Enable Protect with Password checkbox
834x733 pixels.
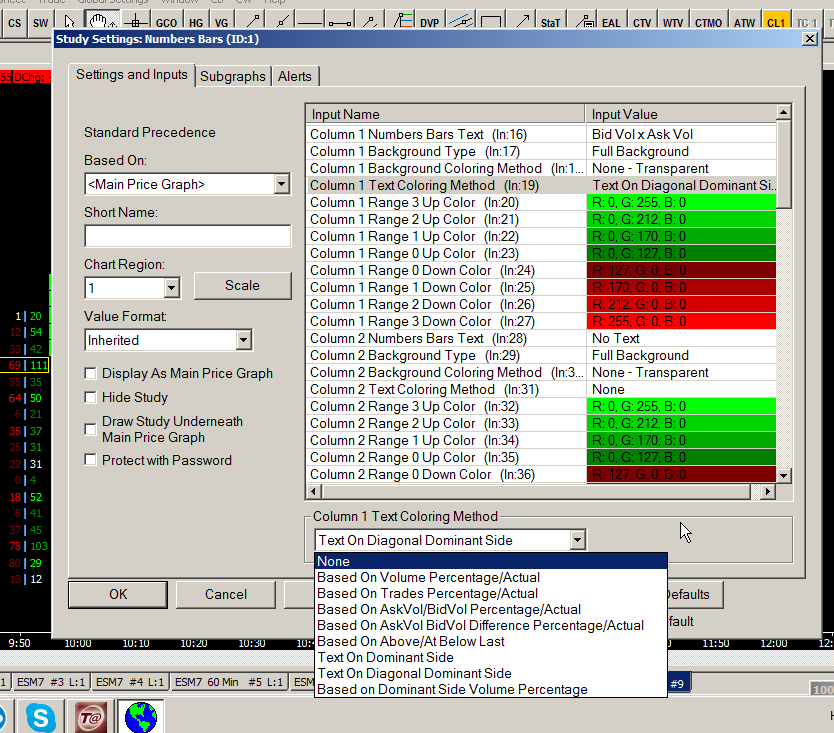[90, 460]
